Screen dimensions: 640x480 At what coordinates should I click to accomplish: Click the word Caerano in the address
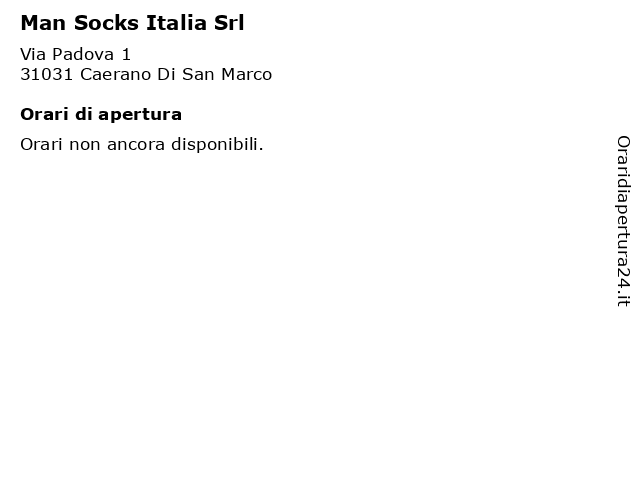point(116,74)
